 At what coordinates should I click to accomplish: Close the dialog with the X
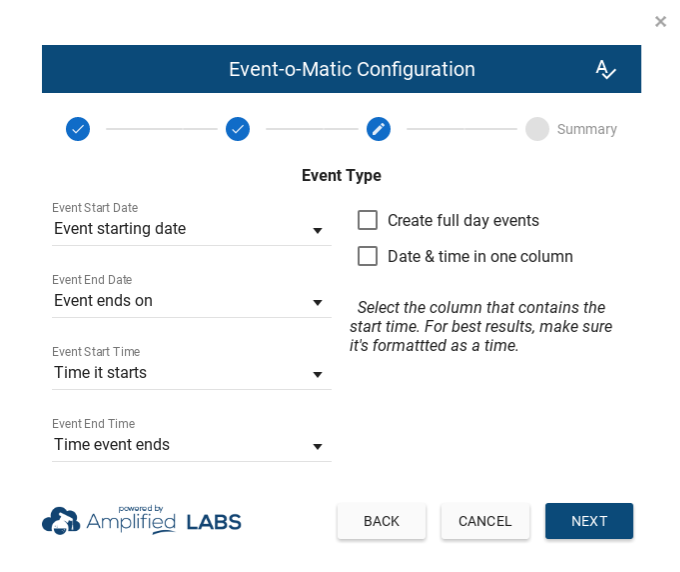pyautogui.click(x=660, y=21)
